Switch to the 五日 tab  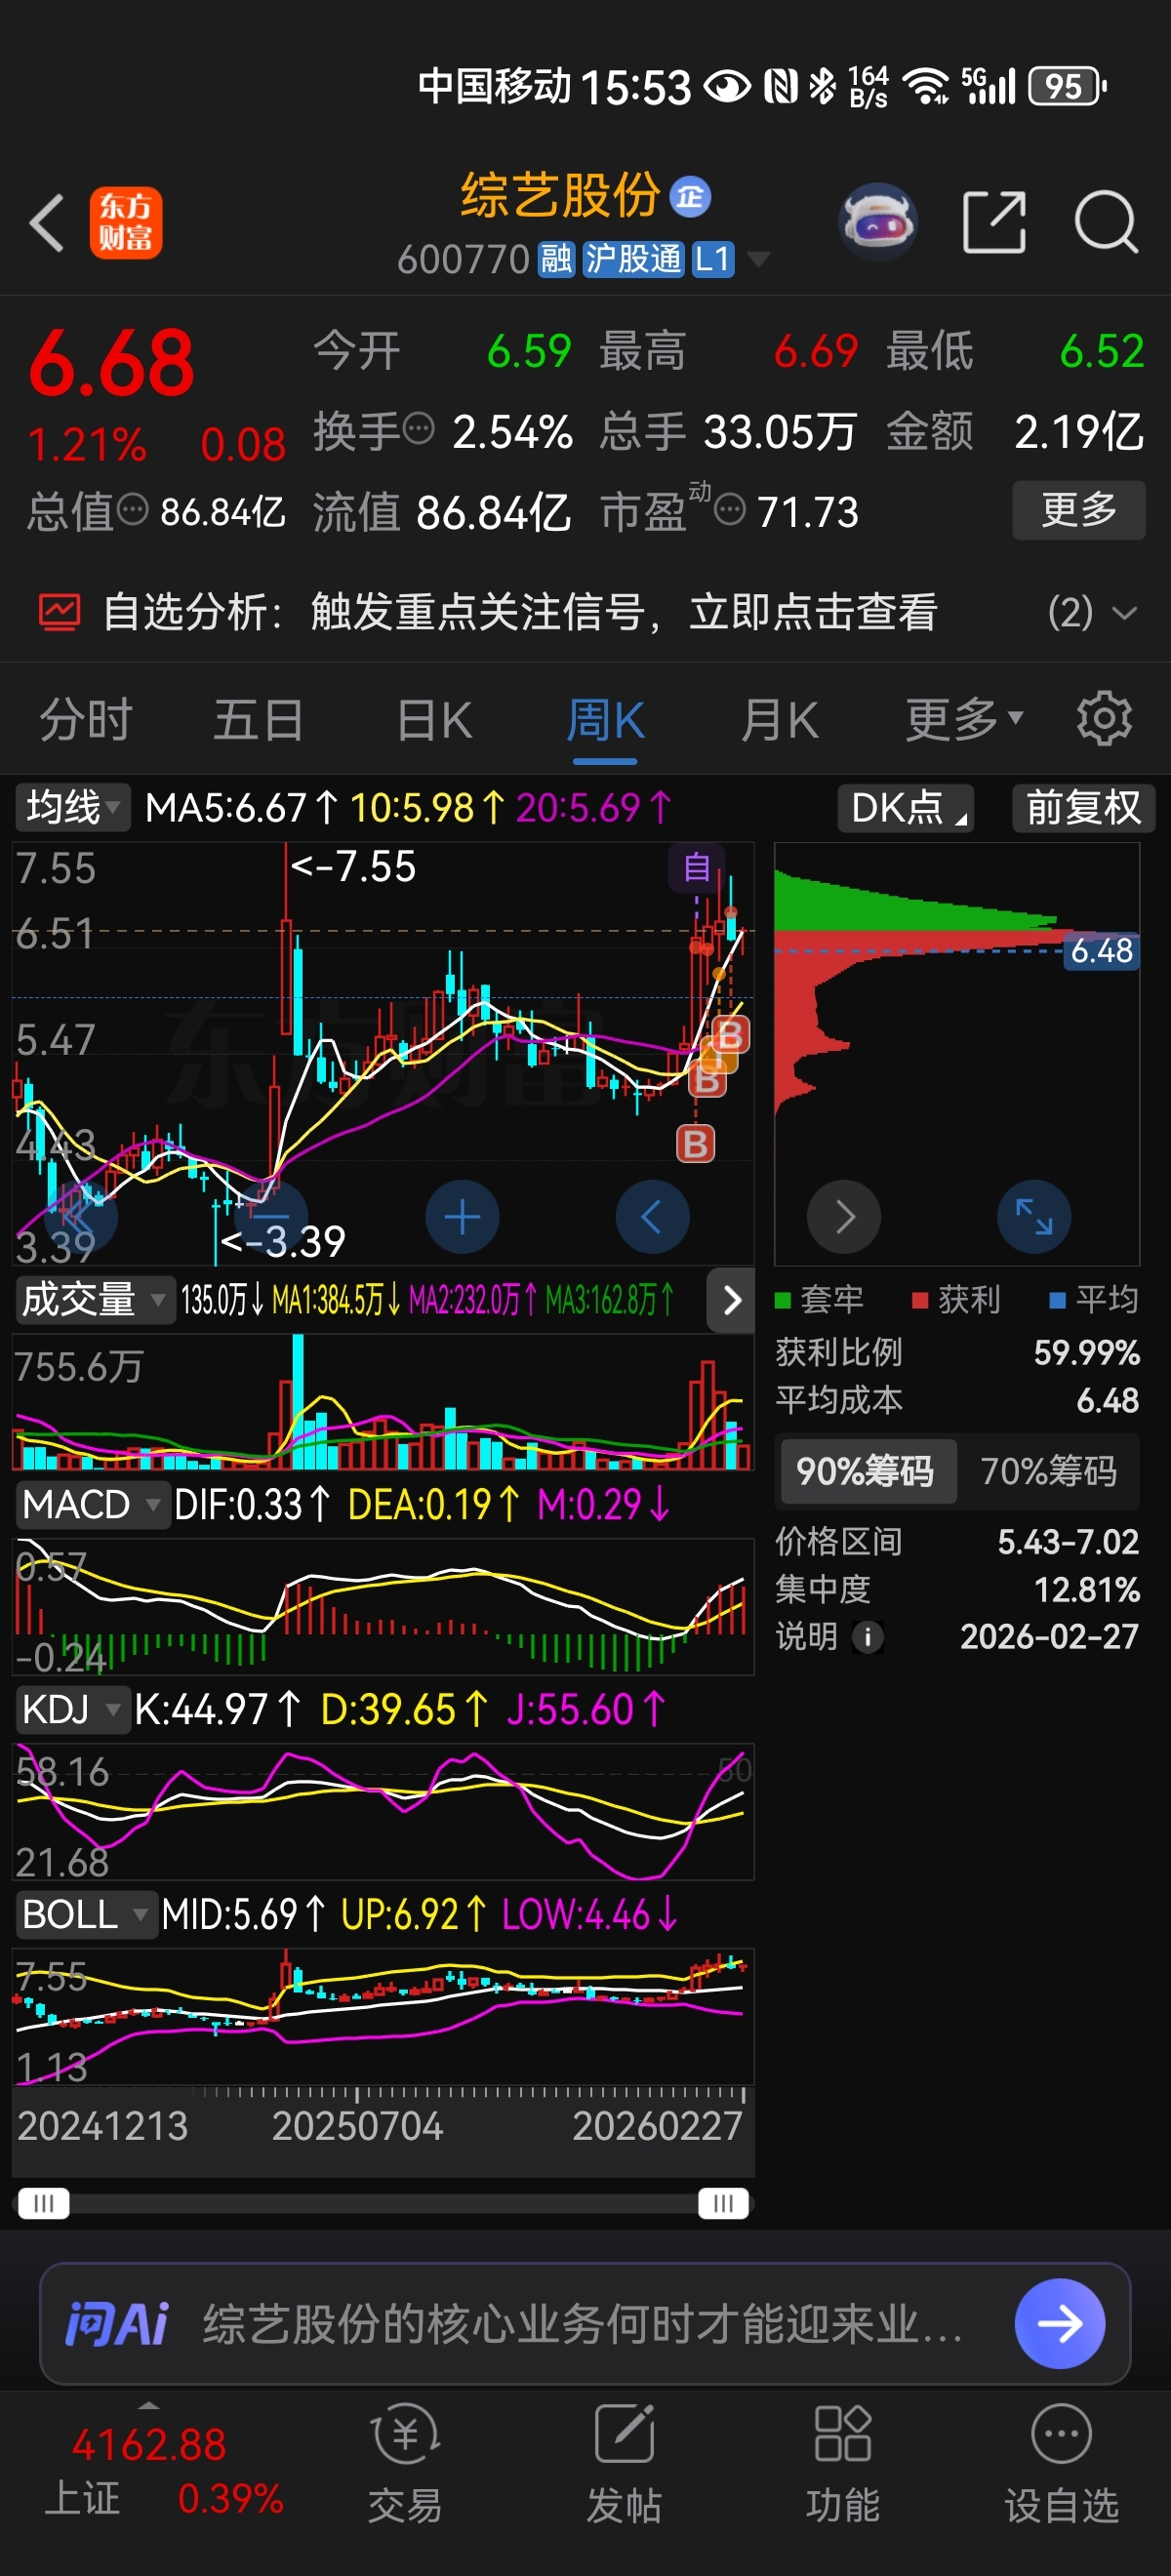pos(258,719)
